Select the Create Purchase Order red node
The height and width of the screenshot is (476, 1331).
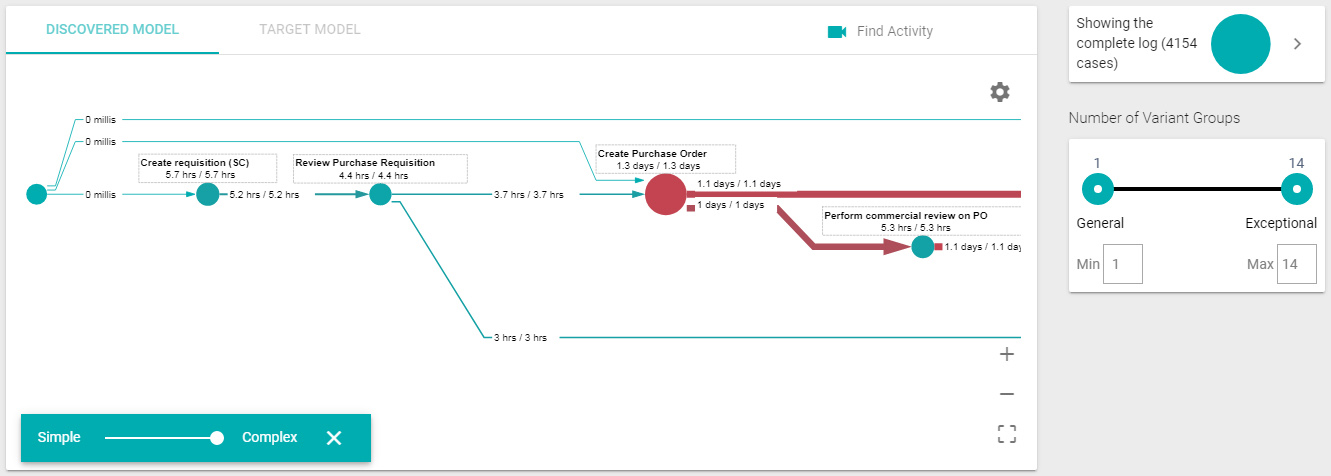coord(665,194)
